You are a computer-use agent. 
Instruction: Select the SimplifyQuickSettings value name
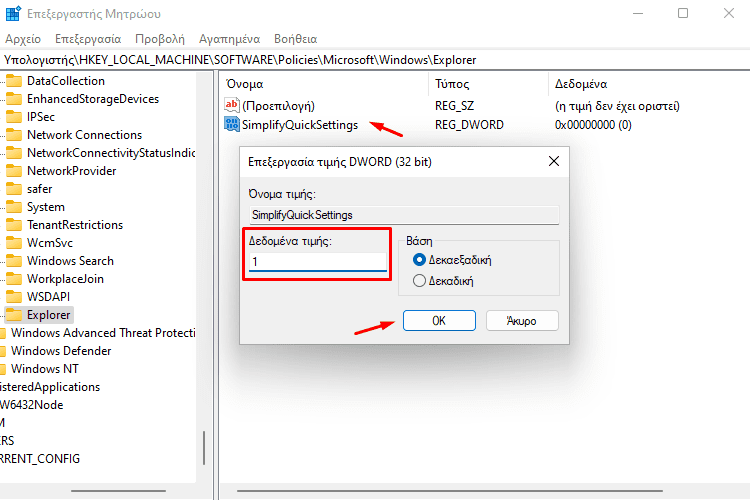pyautogui.click(x=300, y=125)
